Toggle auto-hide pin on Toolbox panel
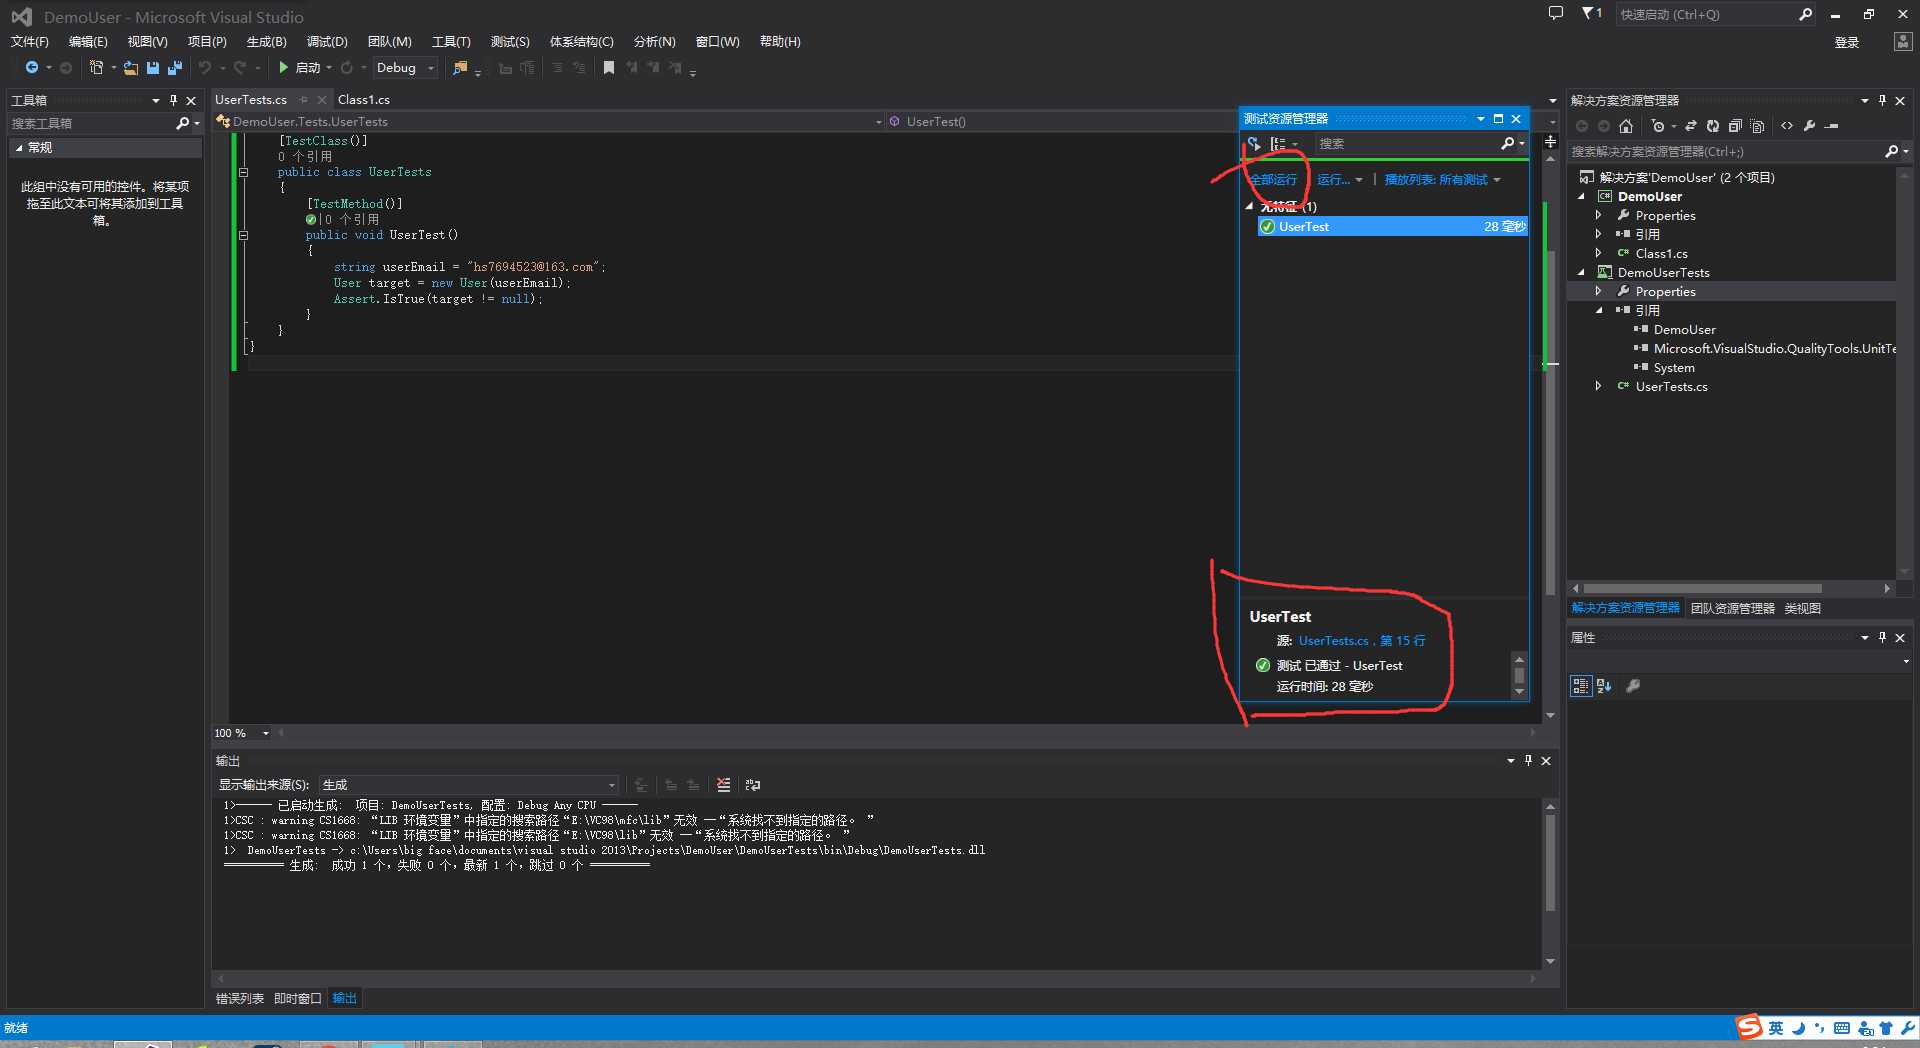This screenshot has height=1048, width=1920. [173, 100]
